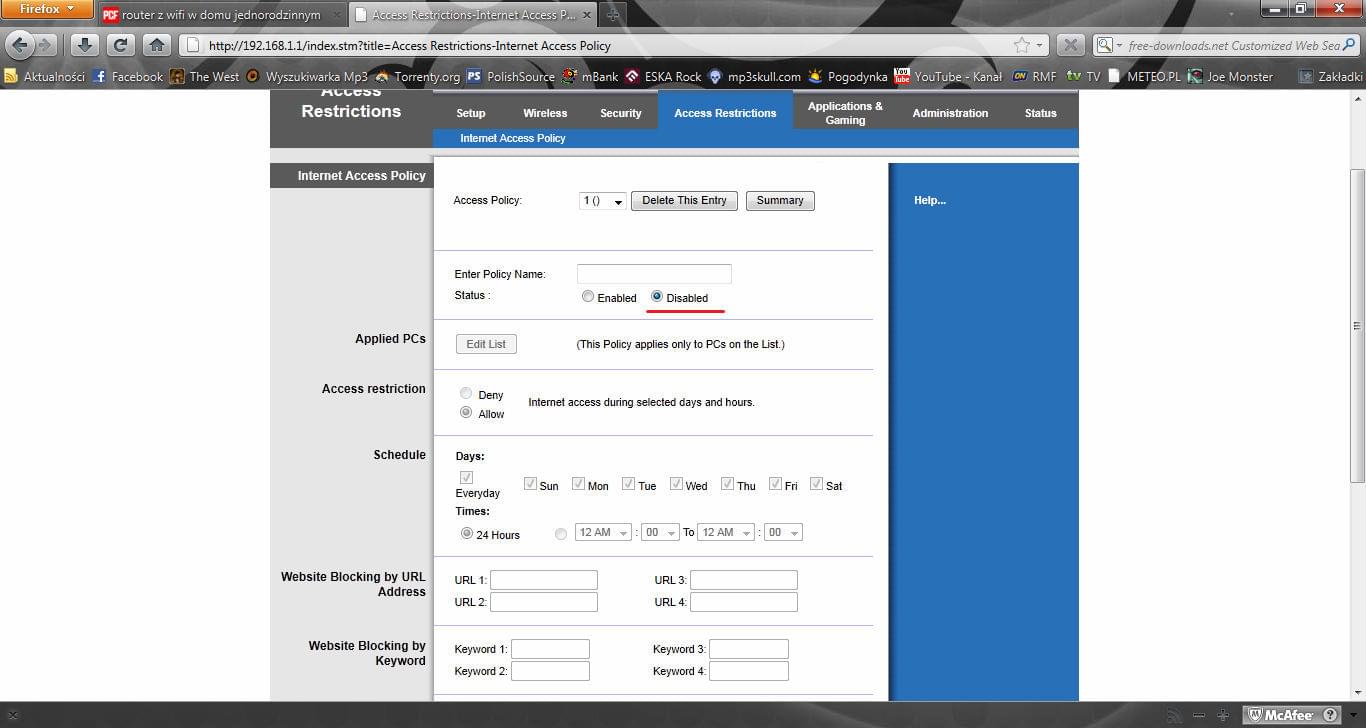Screen dimensions: 1366x728
Task: Open the TV bookmark
Action: (x=1084, y=76)
